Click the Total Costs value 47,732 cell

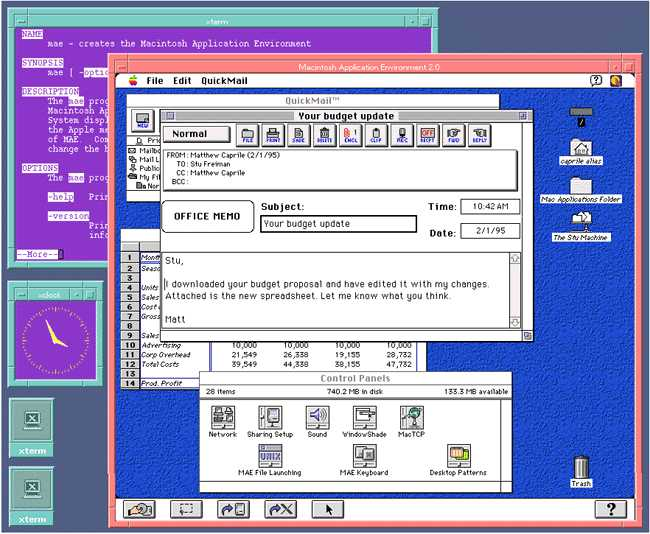(399, 364)
